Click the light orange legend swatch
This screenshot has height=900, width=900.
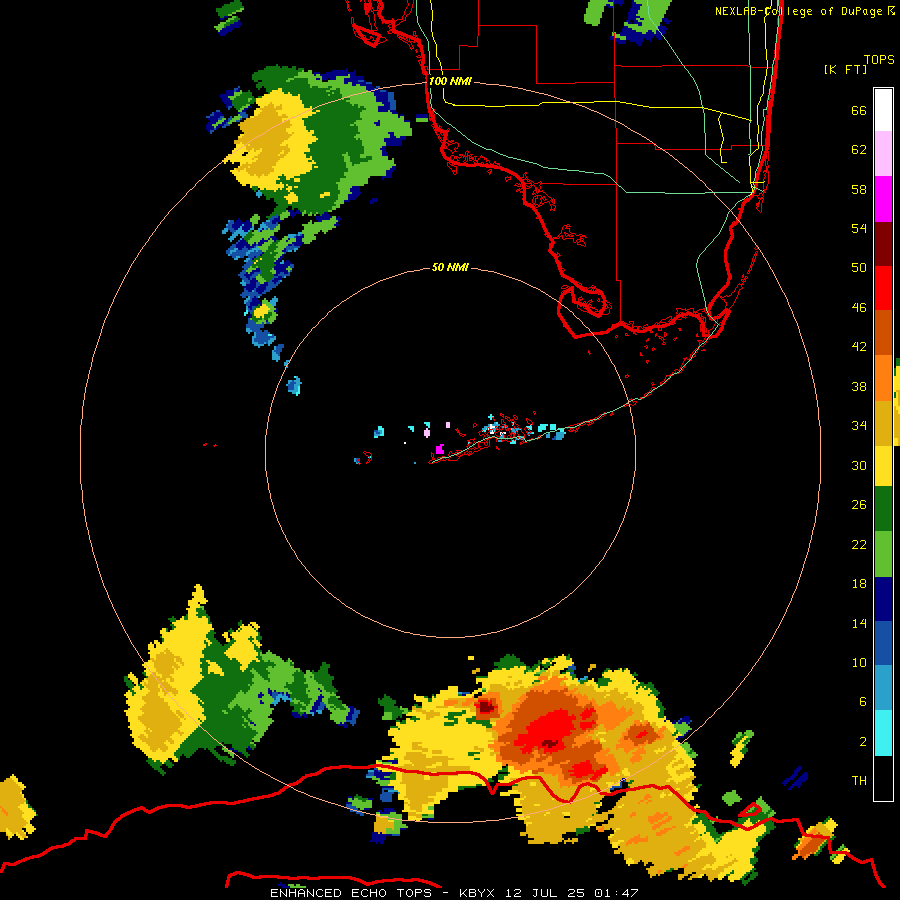(883, 377)
